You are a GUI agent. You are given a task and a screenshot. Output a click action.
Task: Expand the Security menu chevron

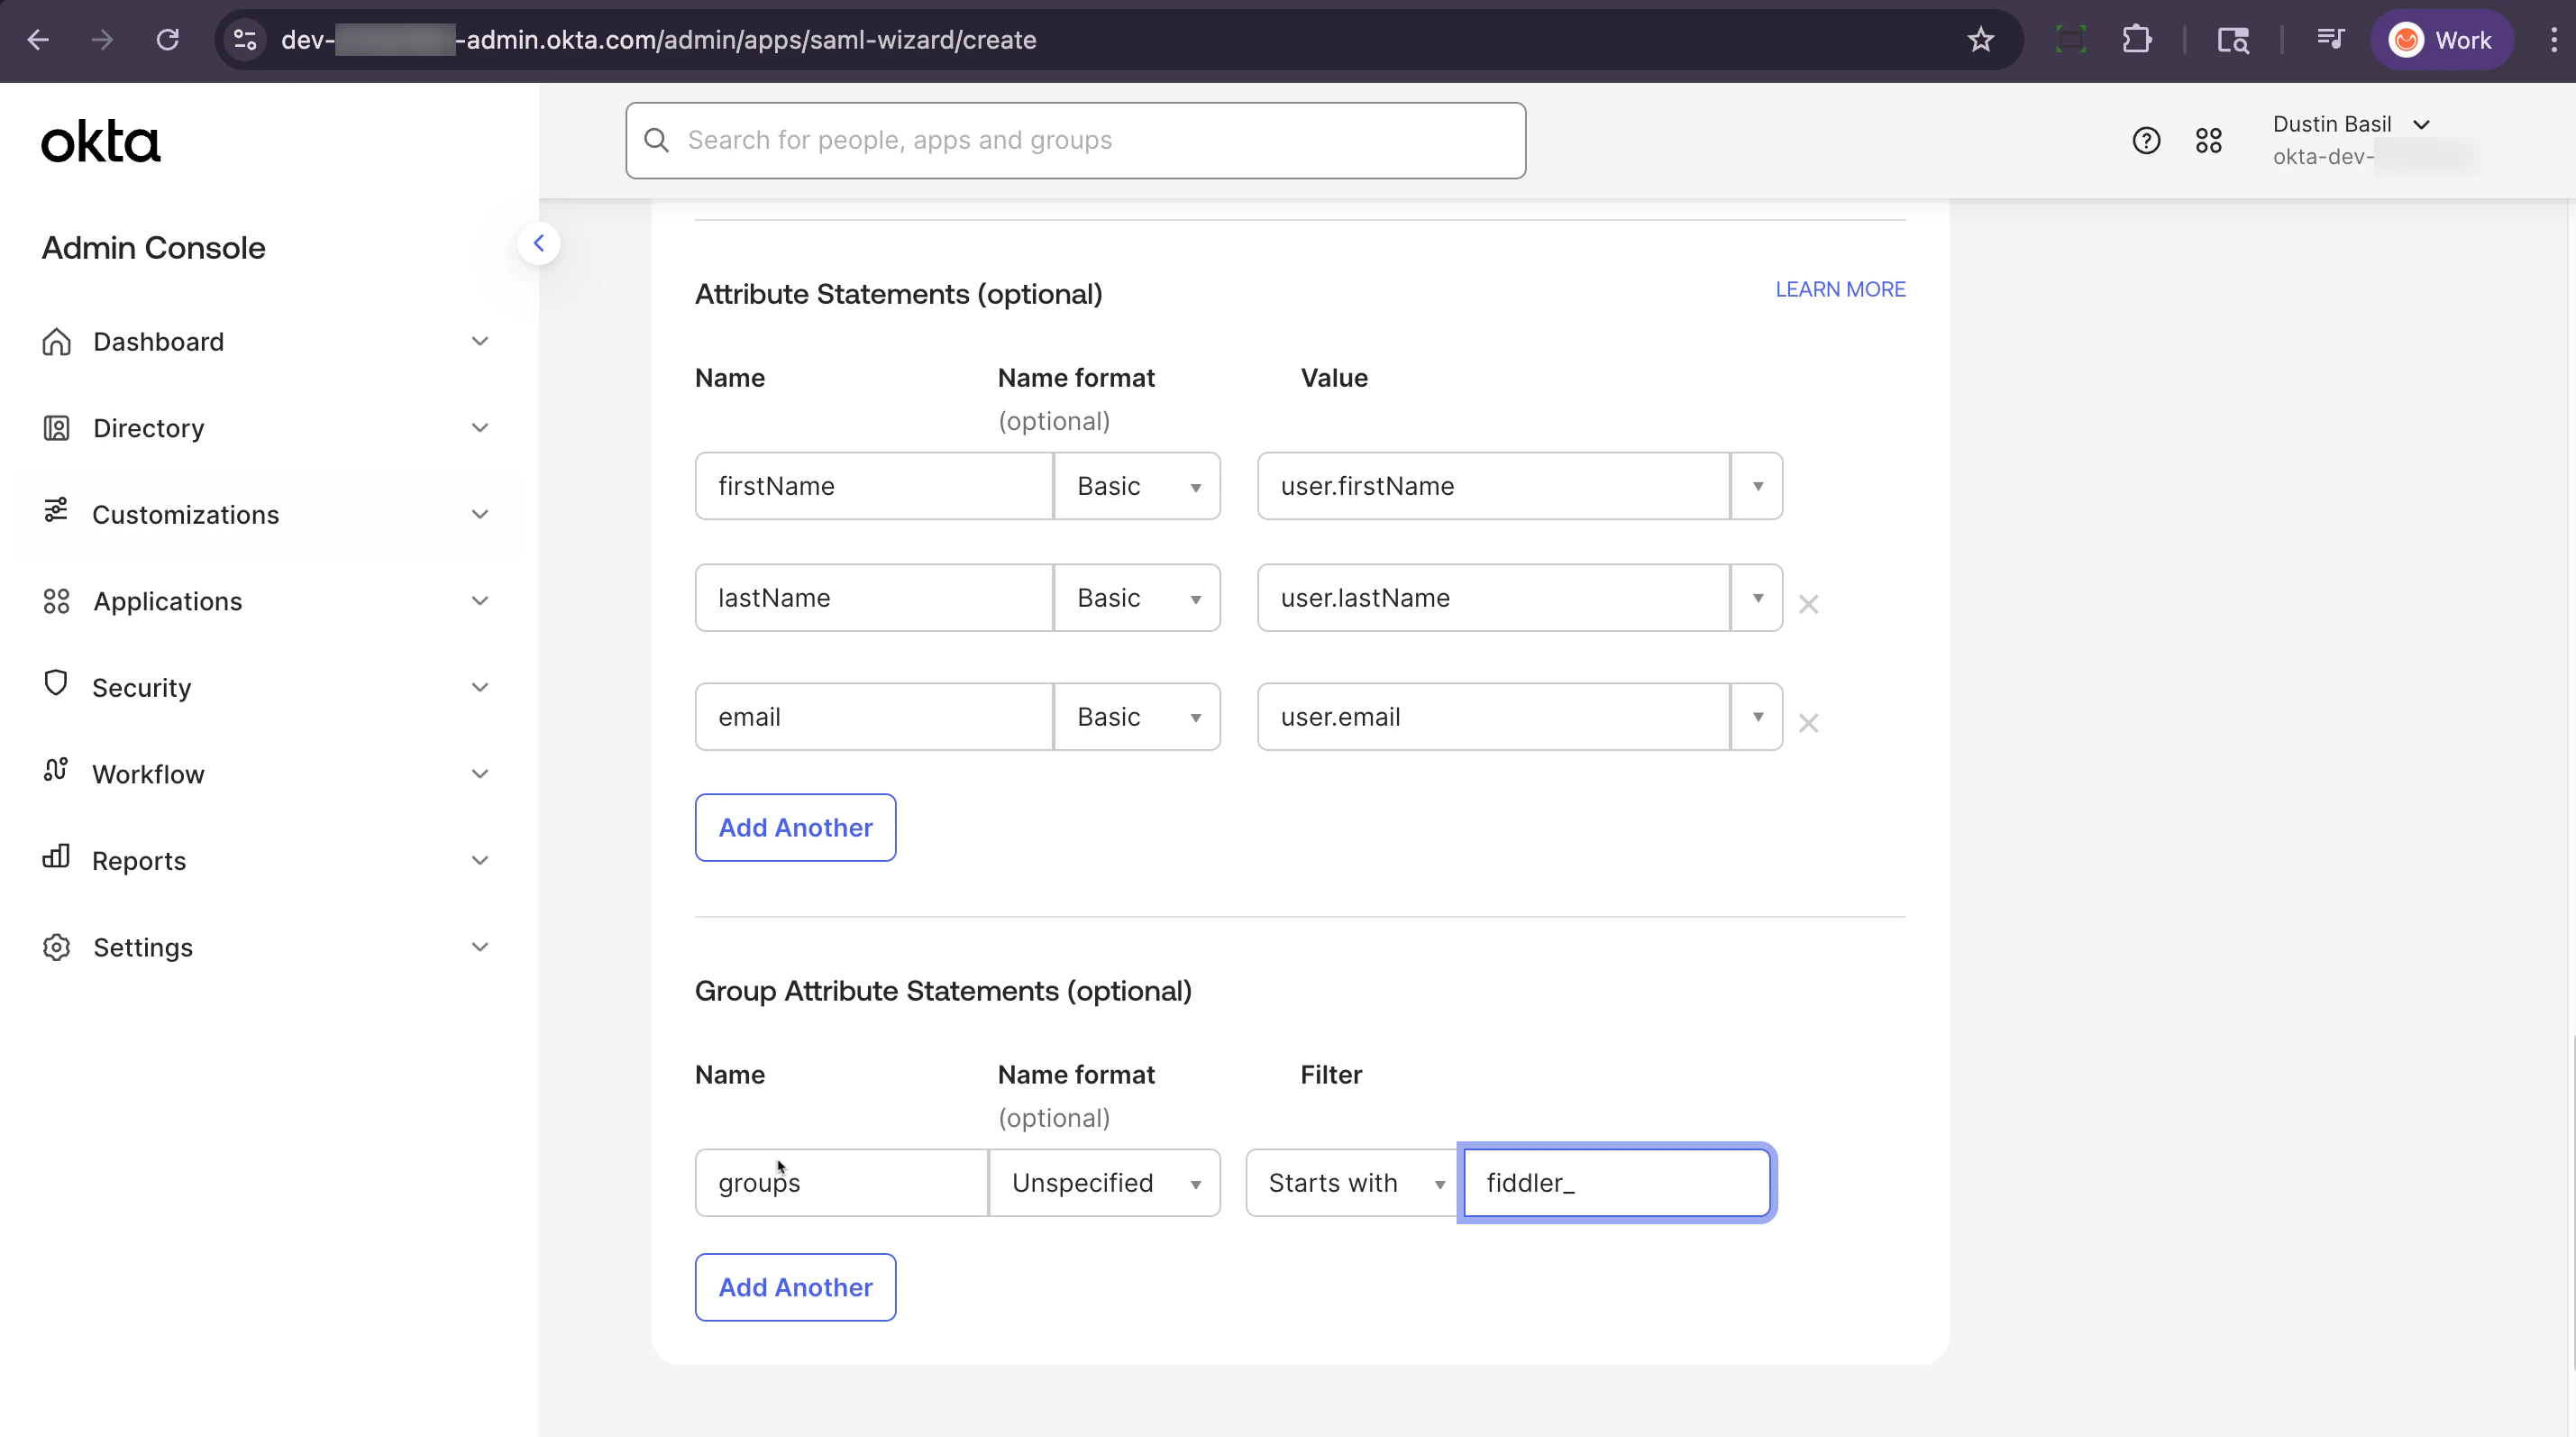pyautogui.click(x=480, y=687)
